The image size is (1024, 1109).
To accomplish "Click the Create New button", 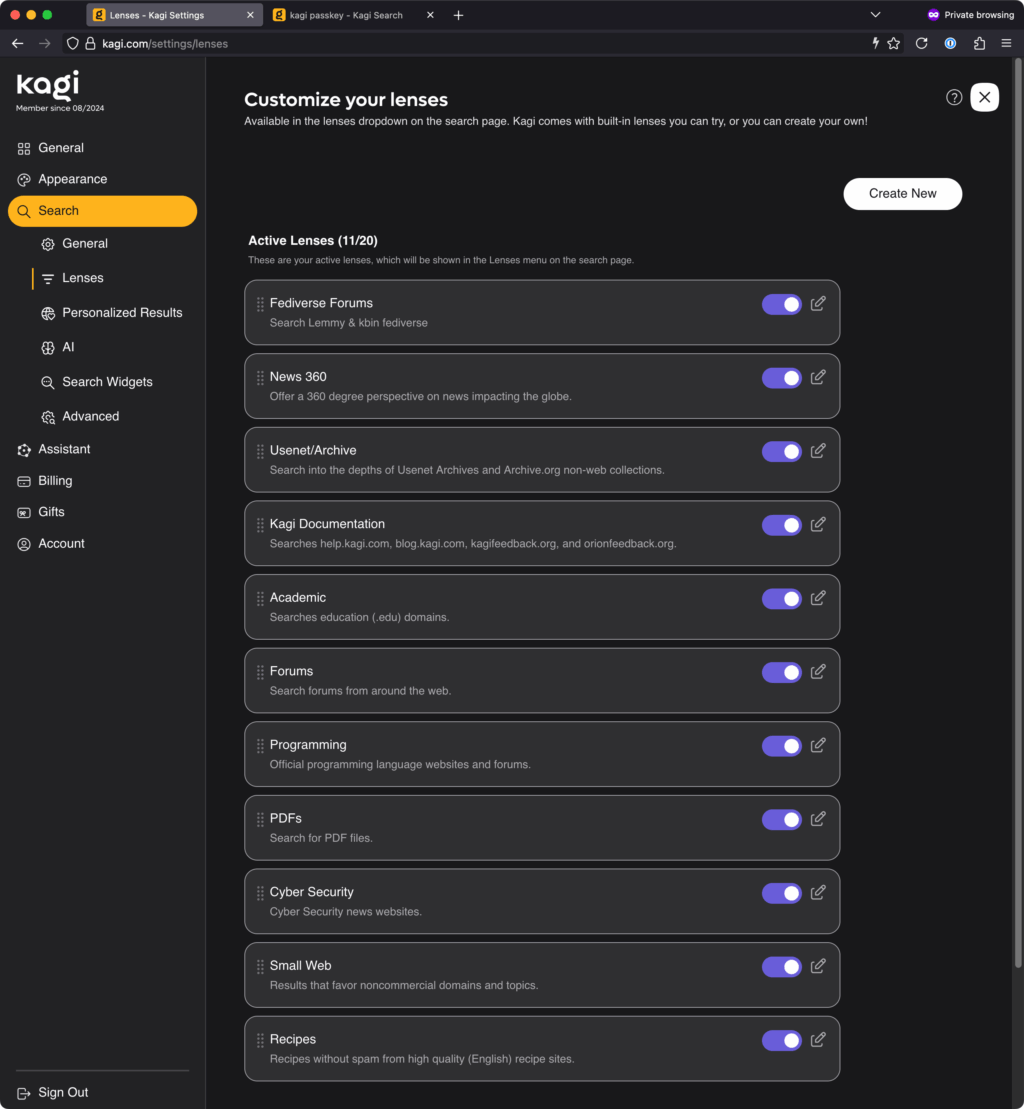I will 902,194.
